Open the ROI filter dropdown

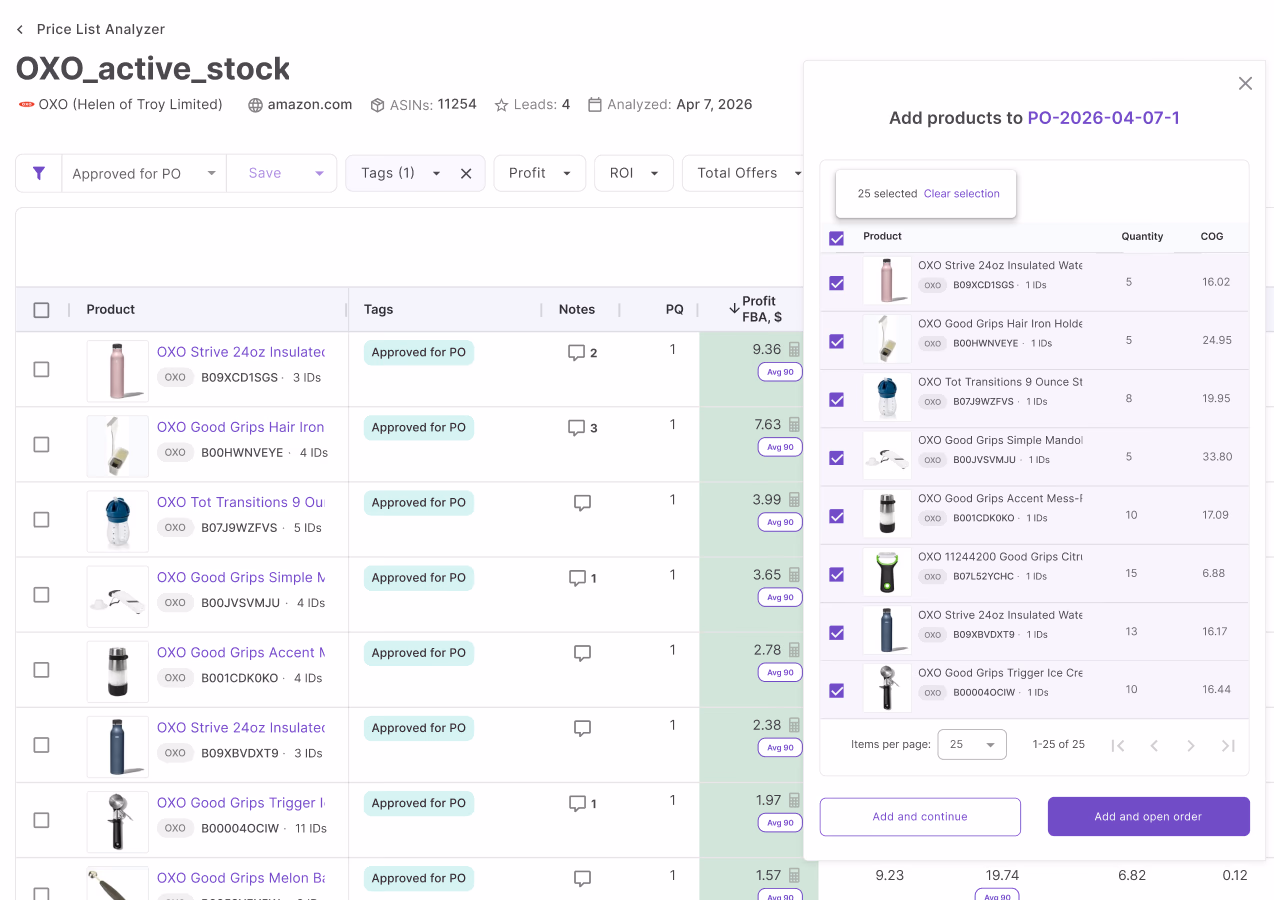pos(634,173)
